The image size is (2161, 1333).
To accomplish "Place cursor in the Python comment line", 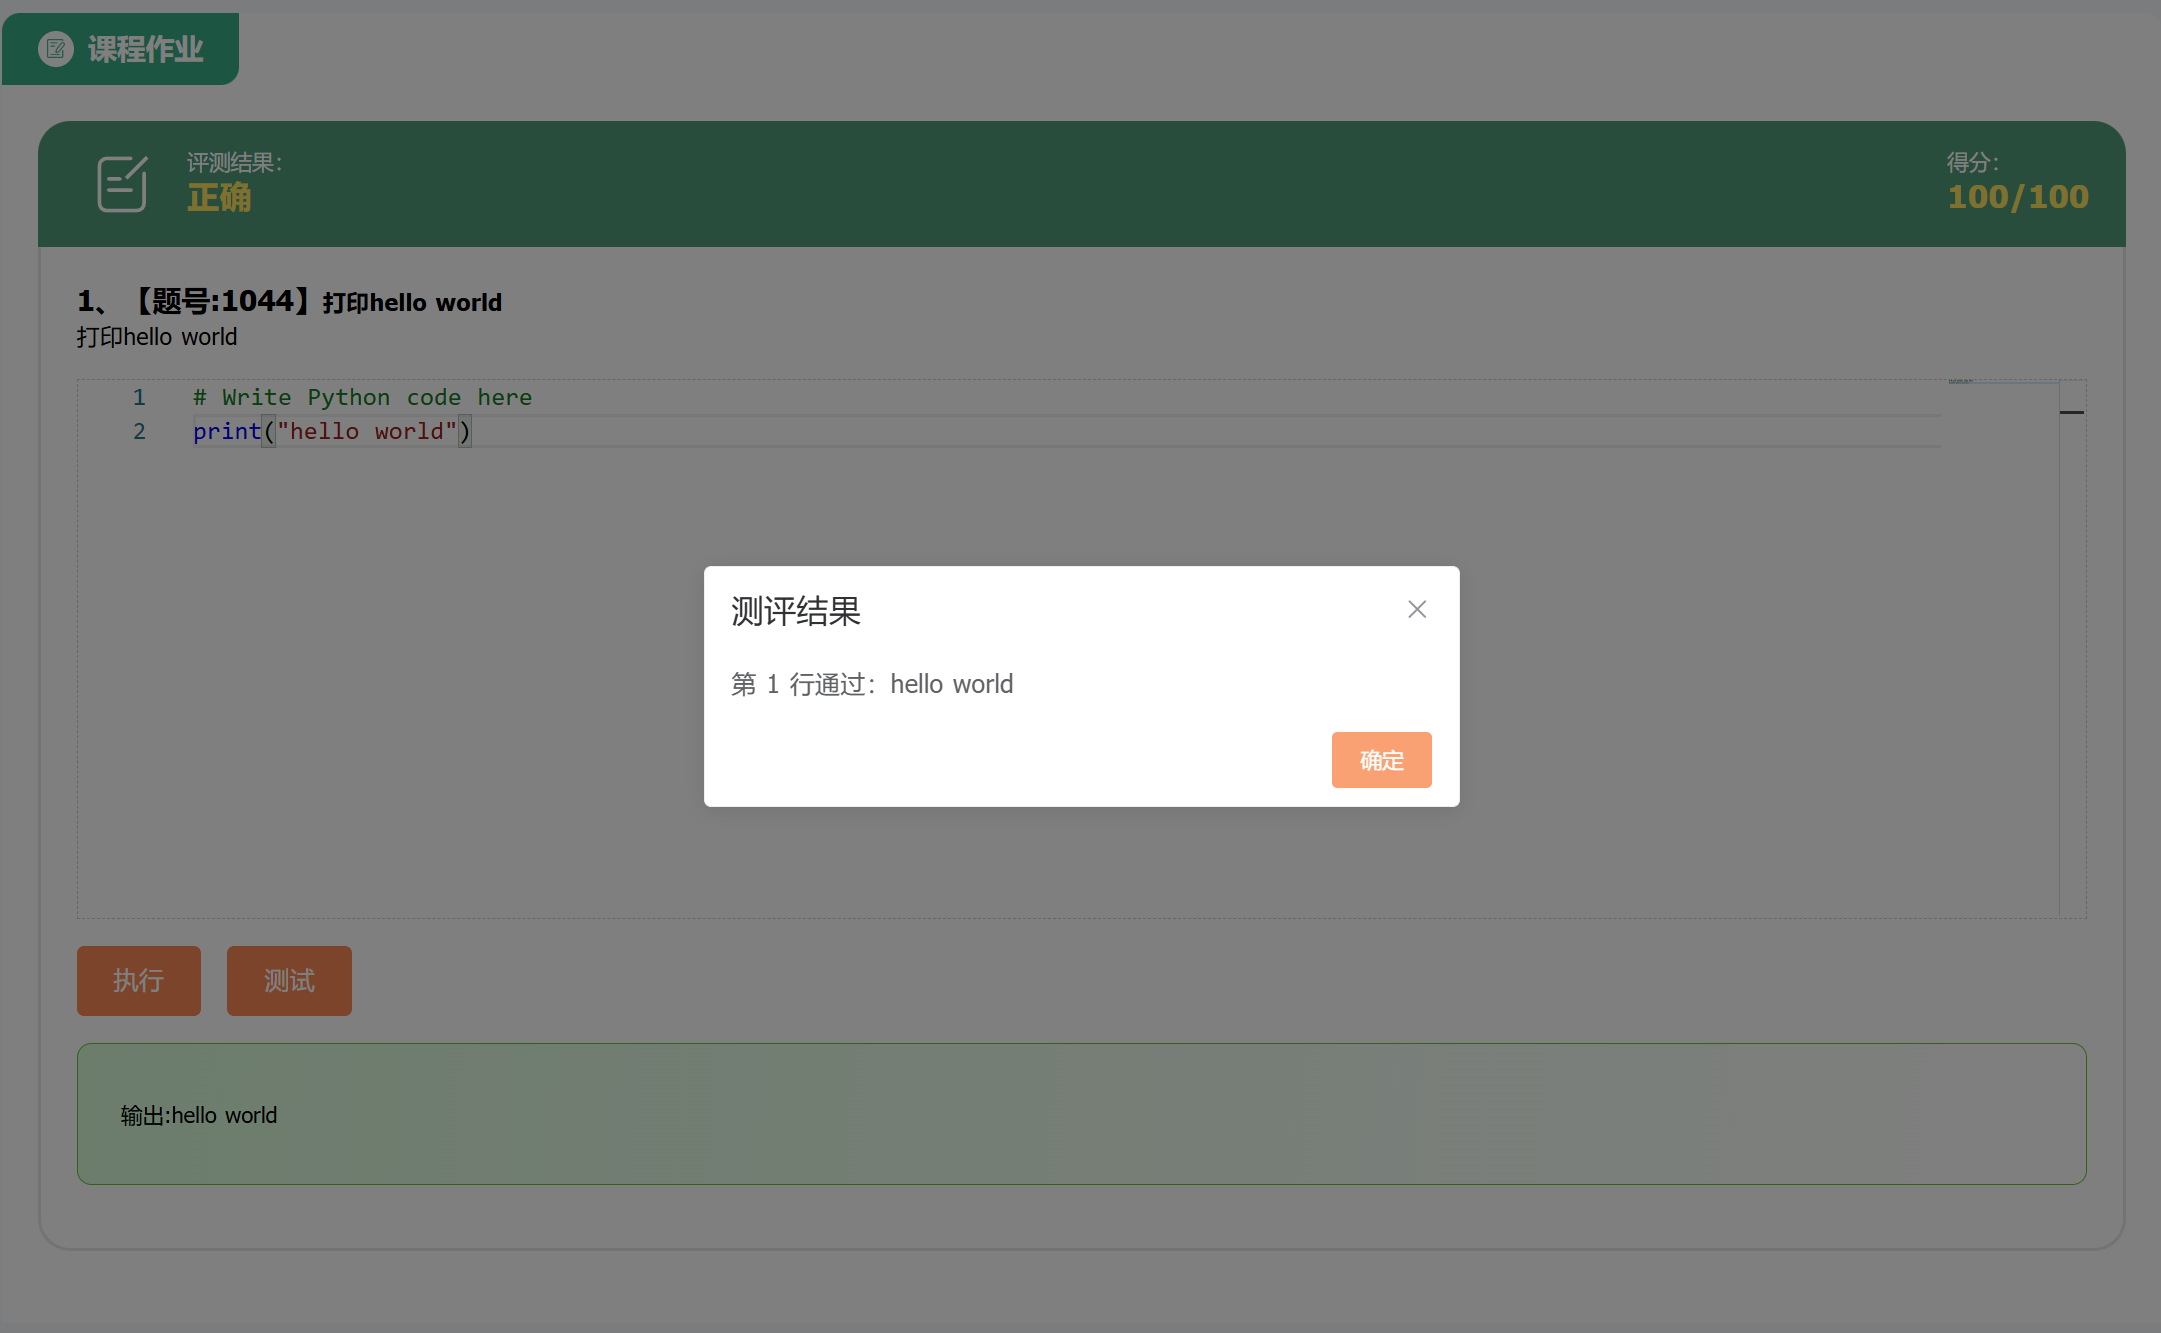I will click(x=362, y=397).
